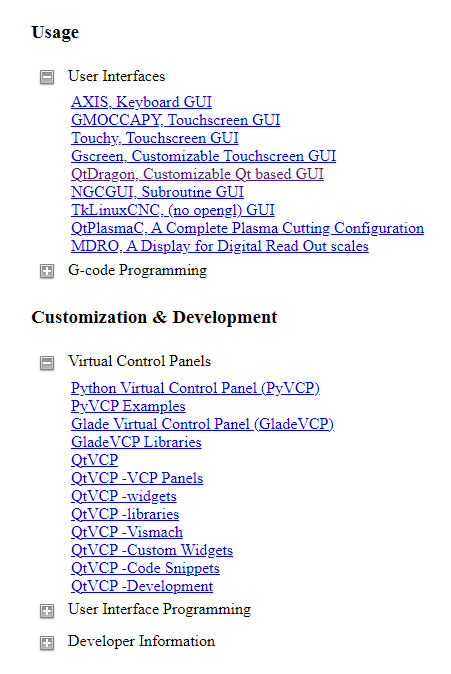Open Gscreen, Customizable Touchscreen GUI link
Viewport: 451px width, 674px height.
pos(203,156)
